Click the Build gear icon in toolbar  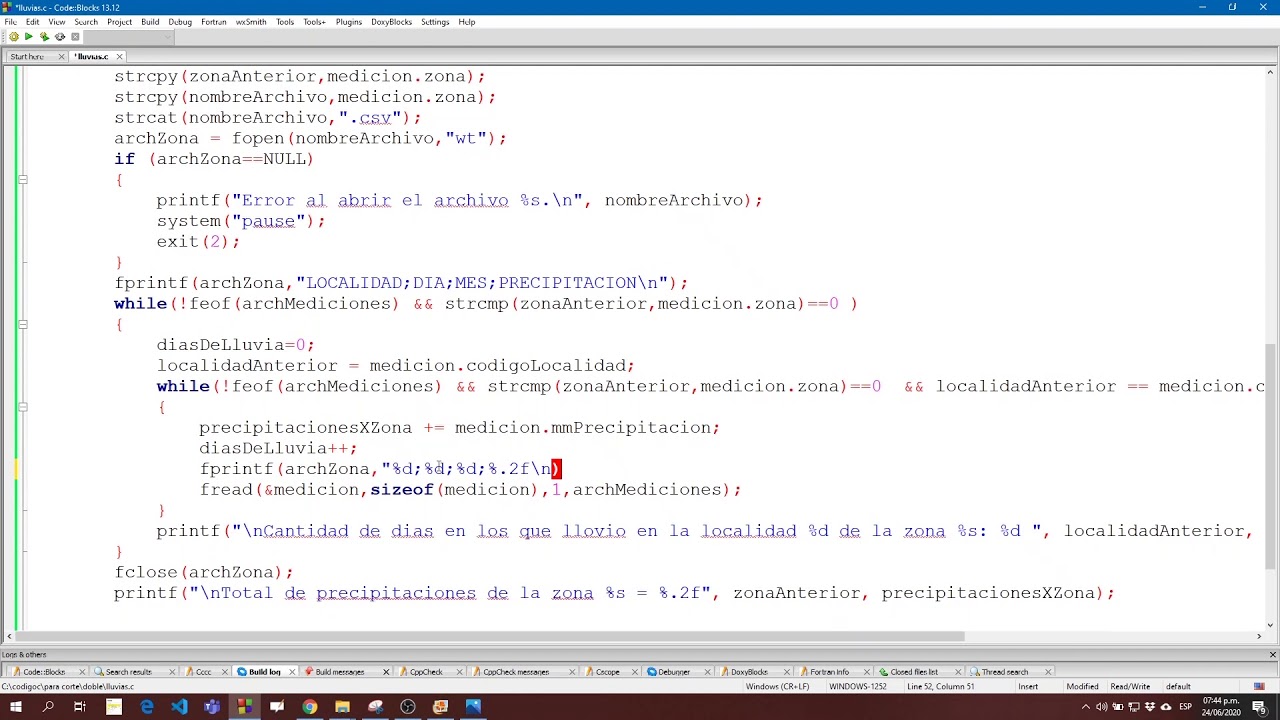point(13,37)
